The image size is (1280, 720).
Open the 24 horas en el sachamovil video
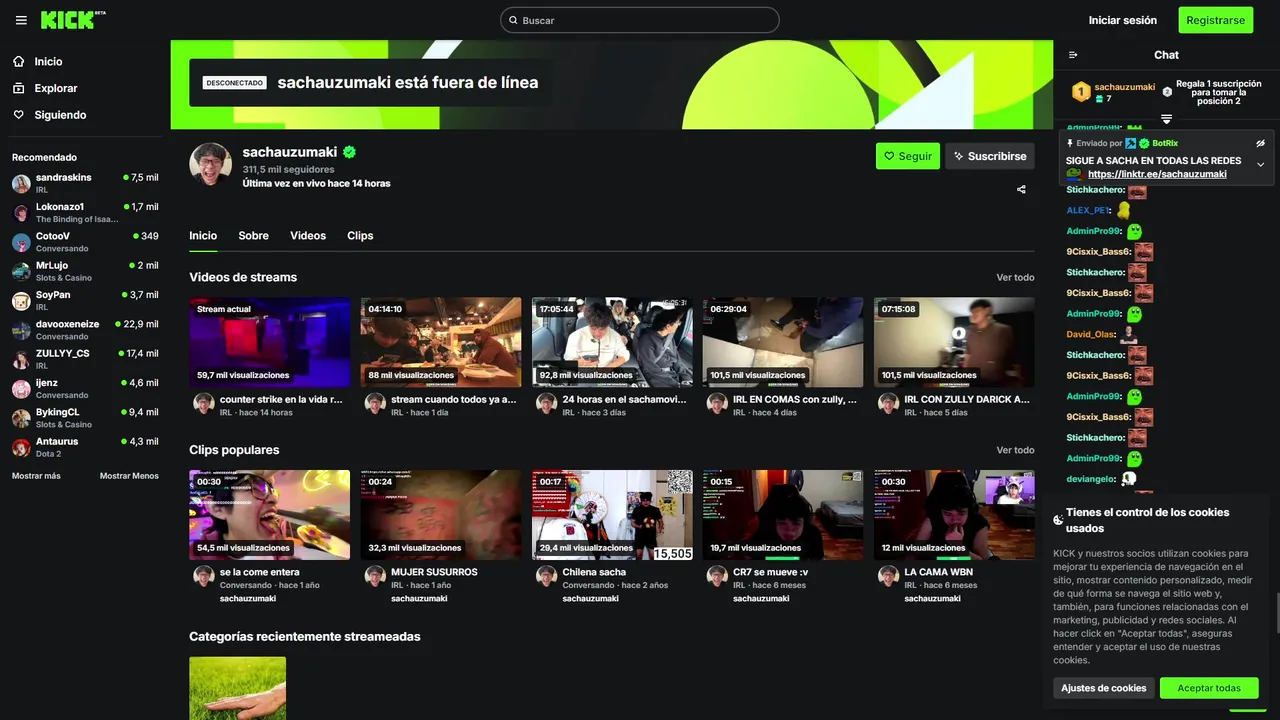(x=612, y=342)
